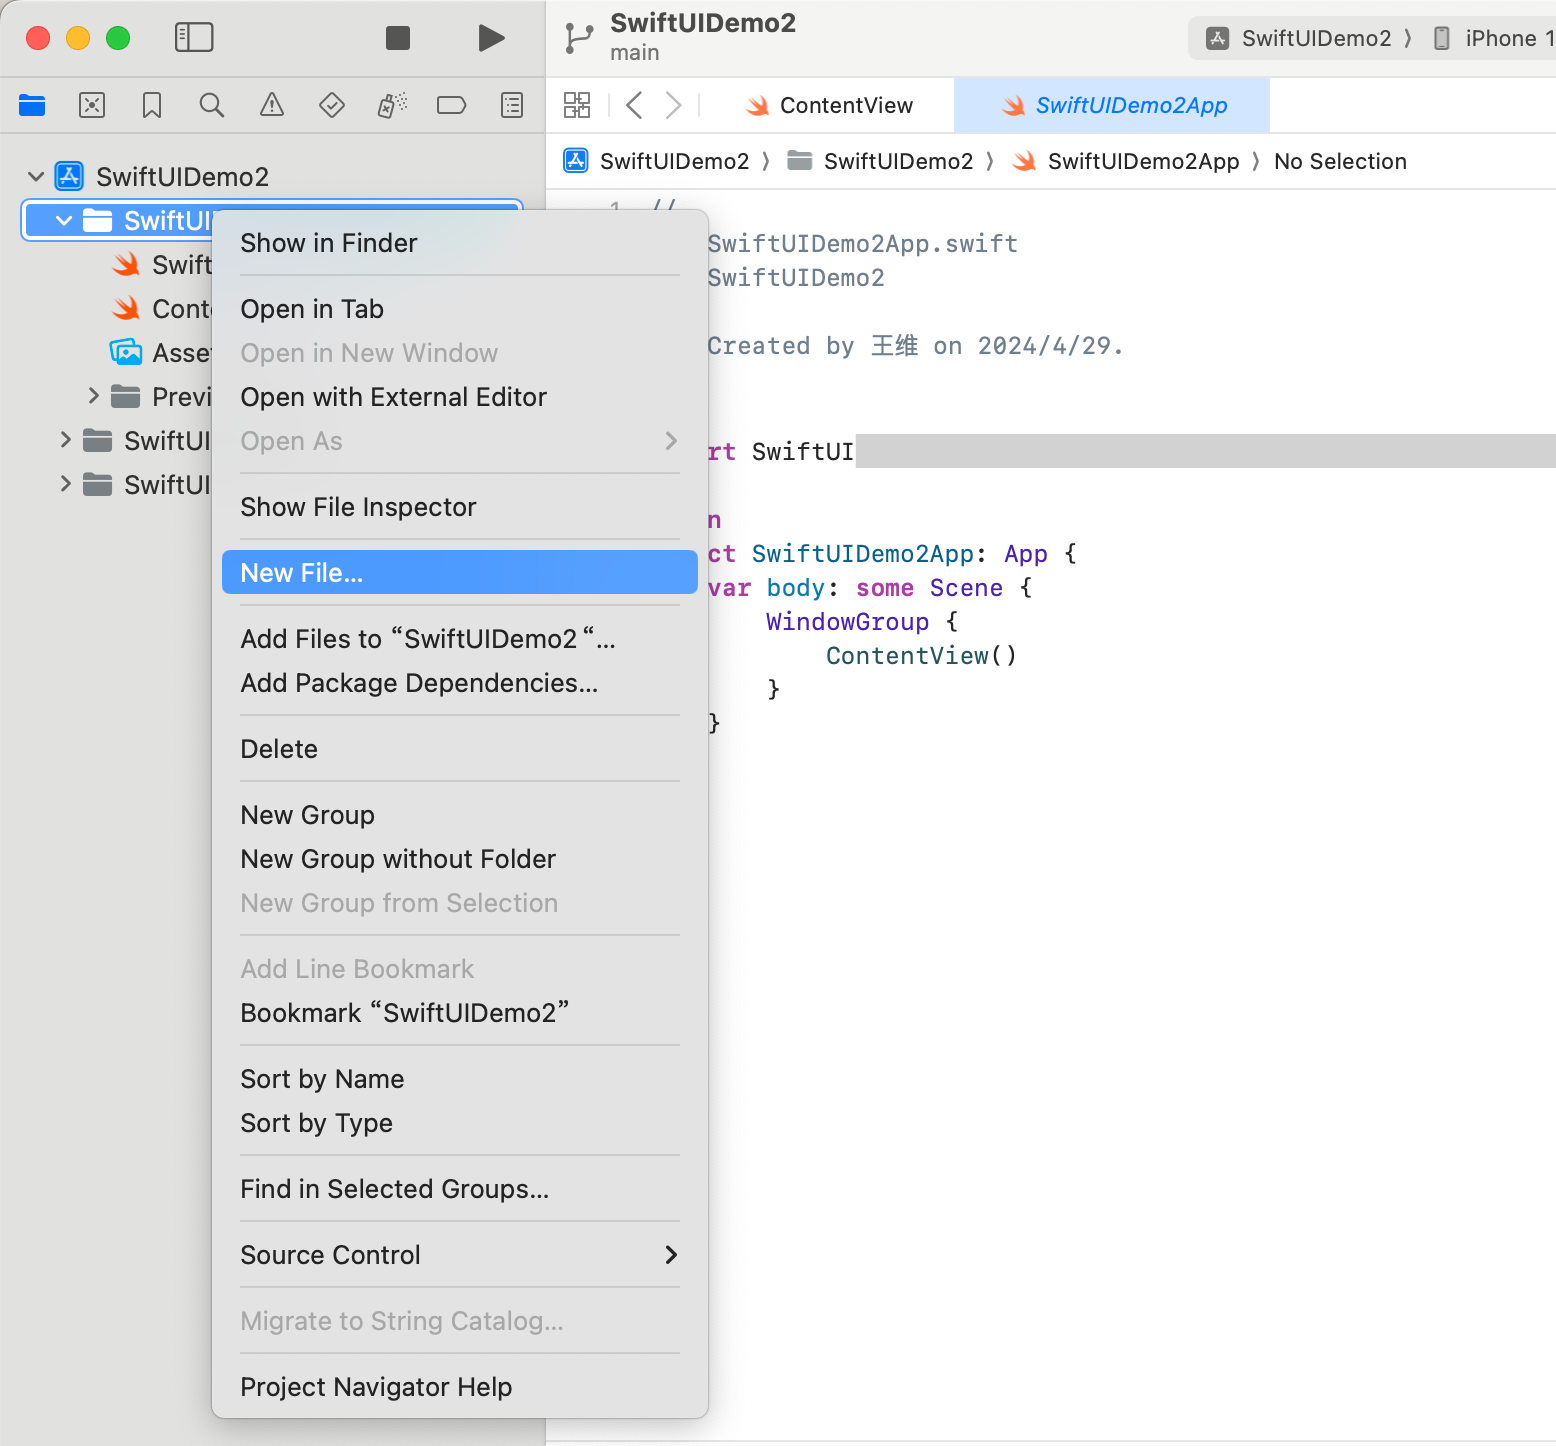Collapse the selected SwiftUI folder

pyautogui.click(x=64, y=220)
